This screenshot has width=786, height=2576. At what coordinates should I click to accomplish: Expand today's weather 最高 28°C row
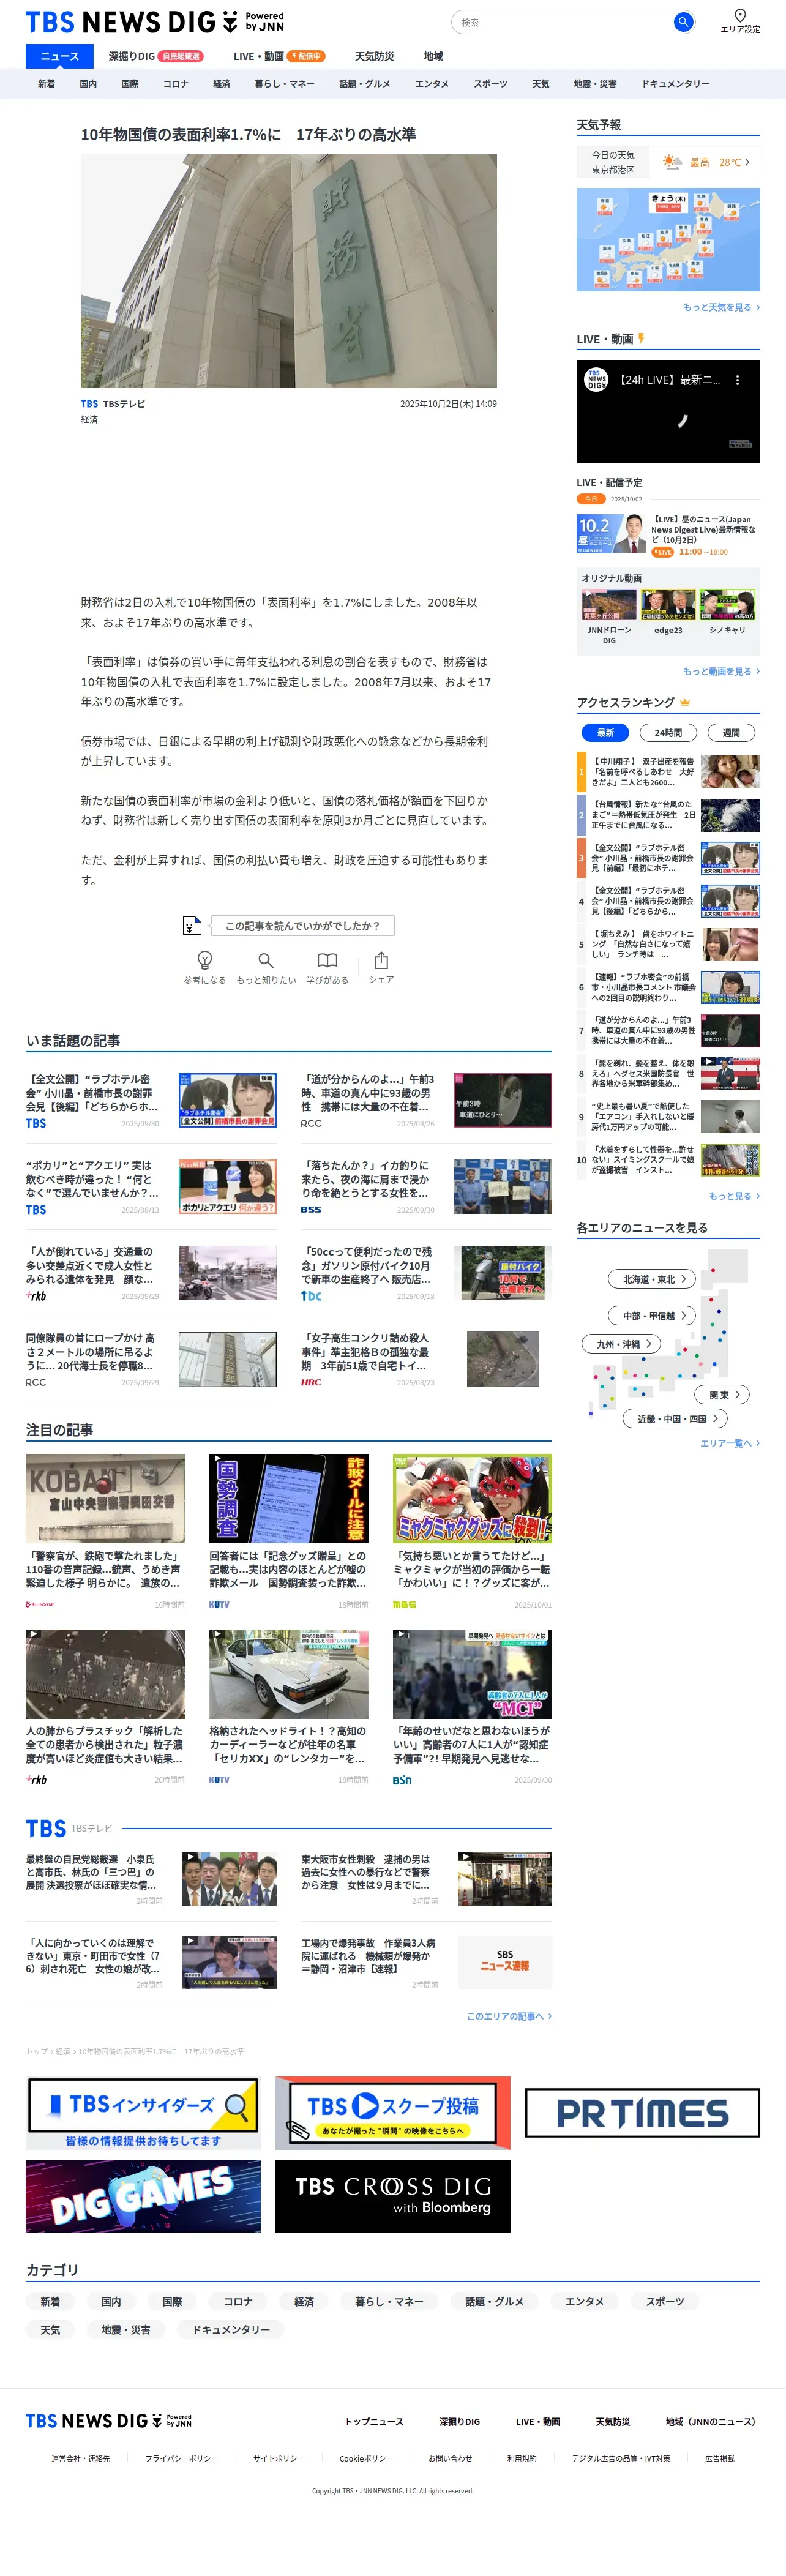706,162
